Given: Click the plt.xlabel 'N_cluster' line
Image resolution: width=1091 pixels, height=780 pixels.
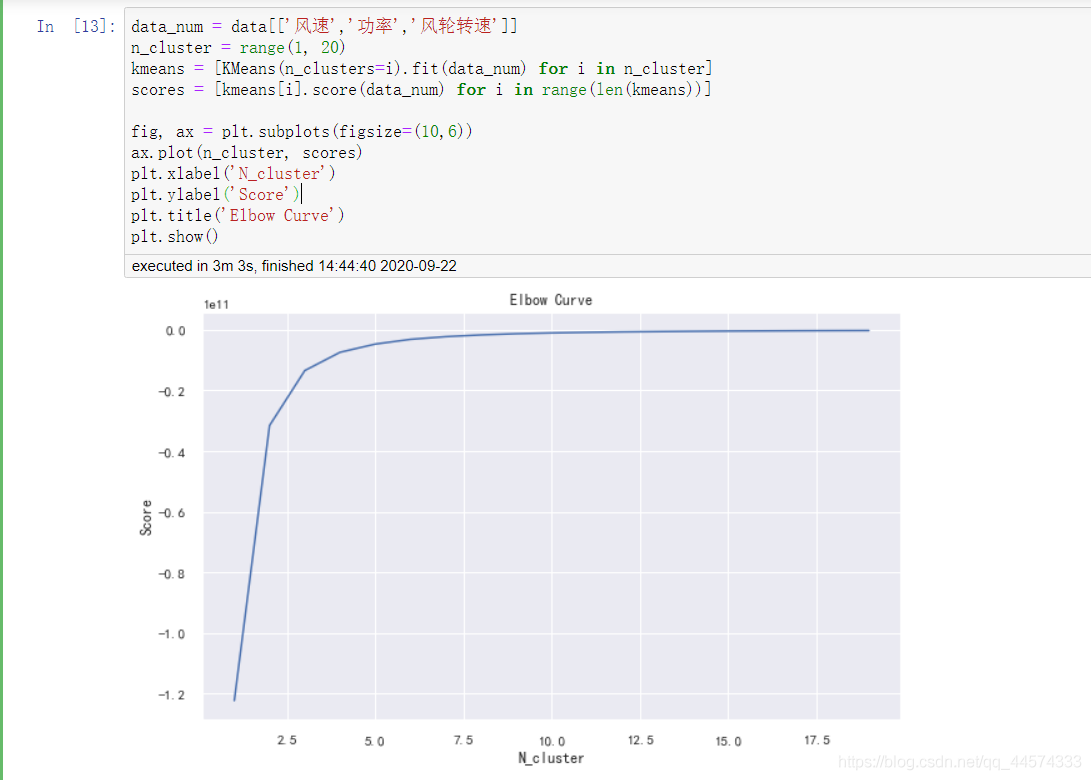Looking at the screenshot, I should [233, 173].
